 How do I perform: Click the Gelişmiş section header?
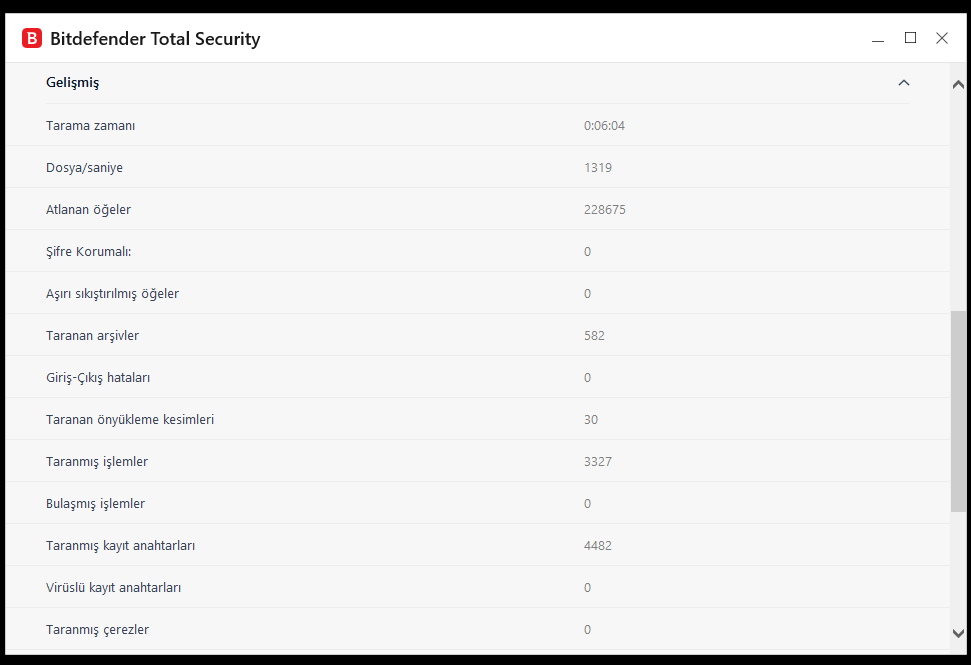pyautogui.click(x=73, y=83)
